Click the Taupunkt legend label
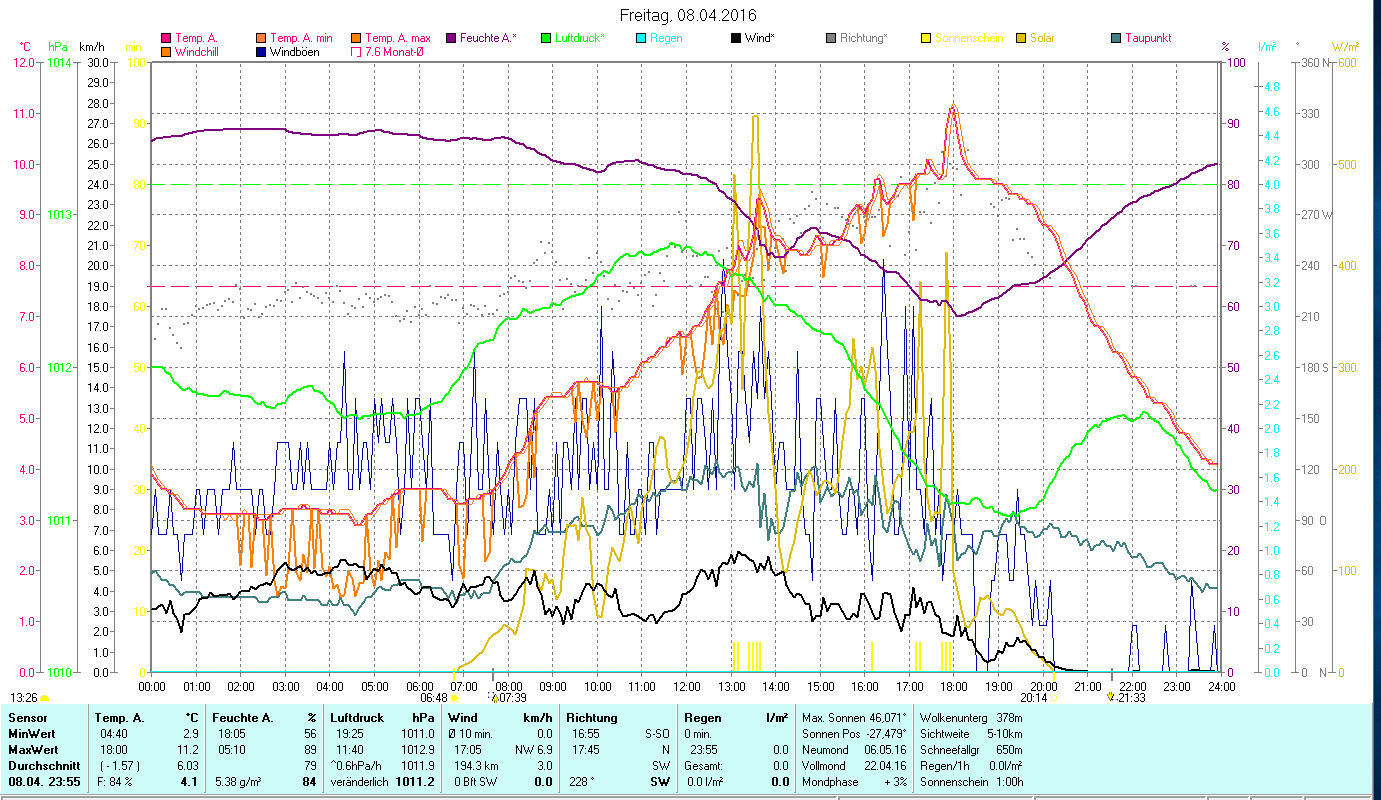 (x=1147, y=39)
